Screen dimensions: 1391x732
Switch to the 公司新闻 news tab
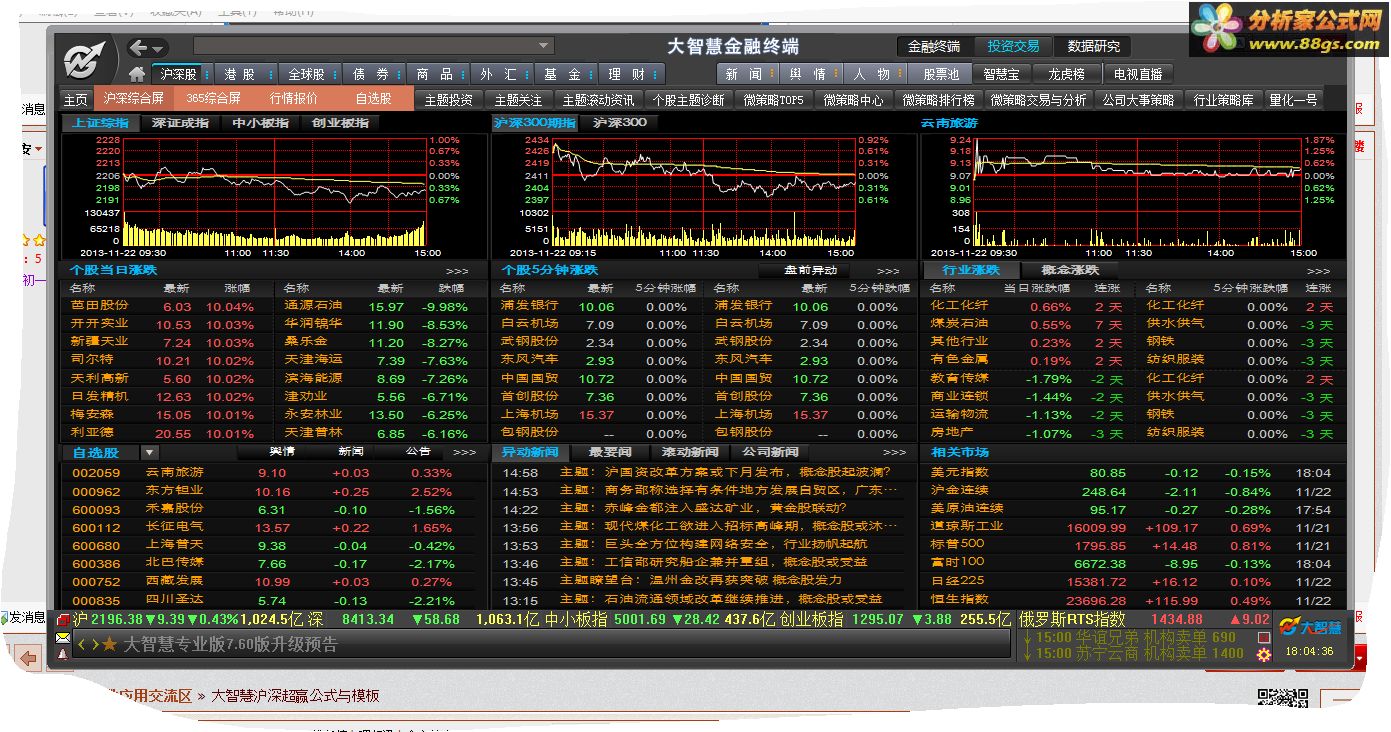click(771, 452)
